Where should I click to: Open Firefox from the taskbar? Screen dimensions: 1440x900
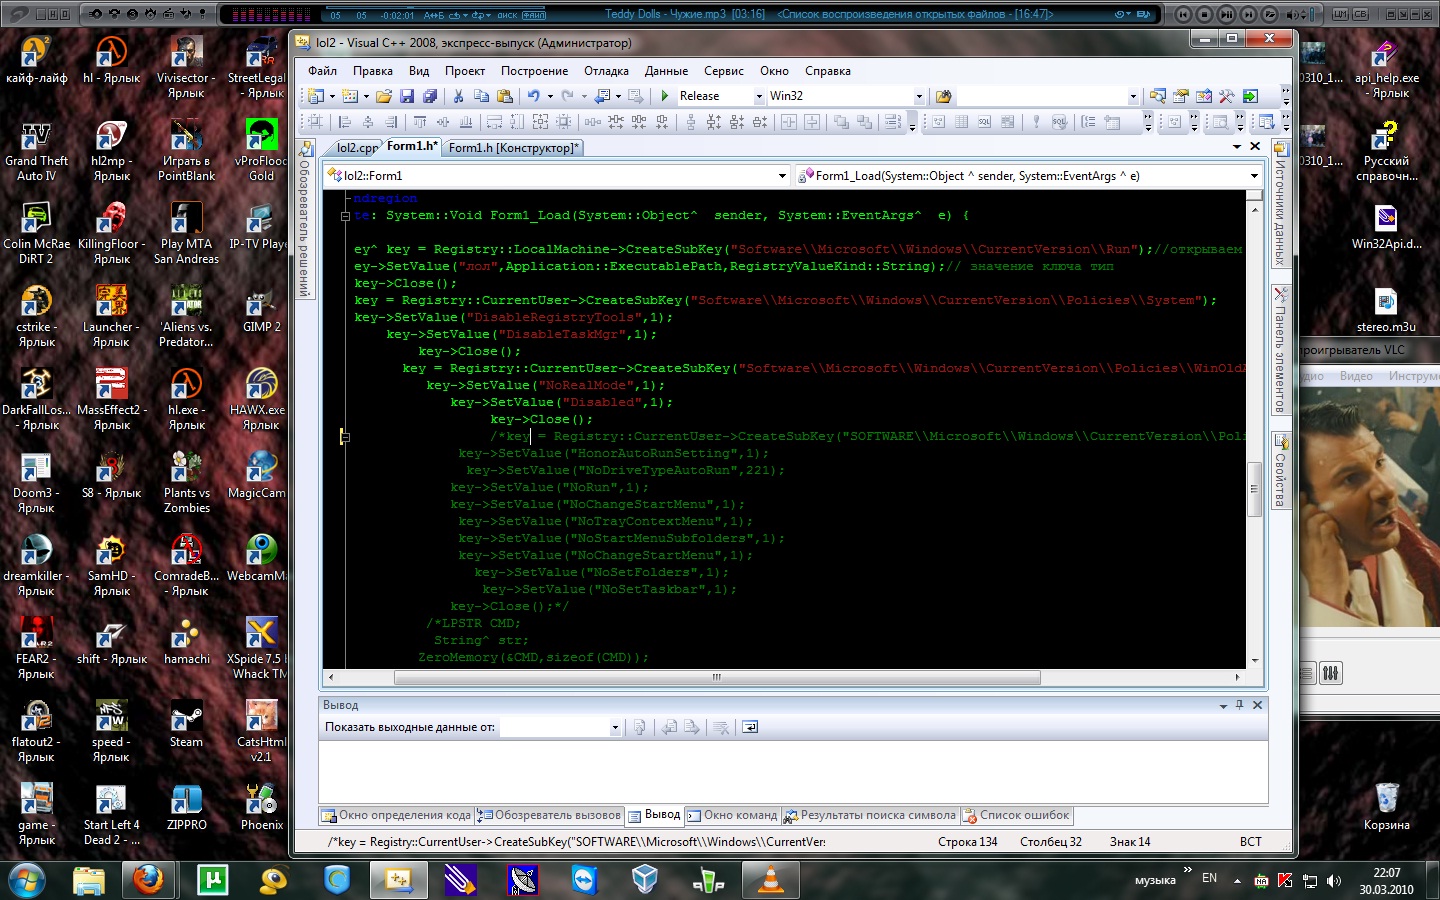(x=149, y=880)
